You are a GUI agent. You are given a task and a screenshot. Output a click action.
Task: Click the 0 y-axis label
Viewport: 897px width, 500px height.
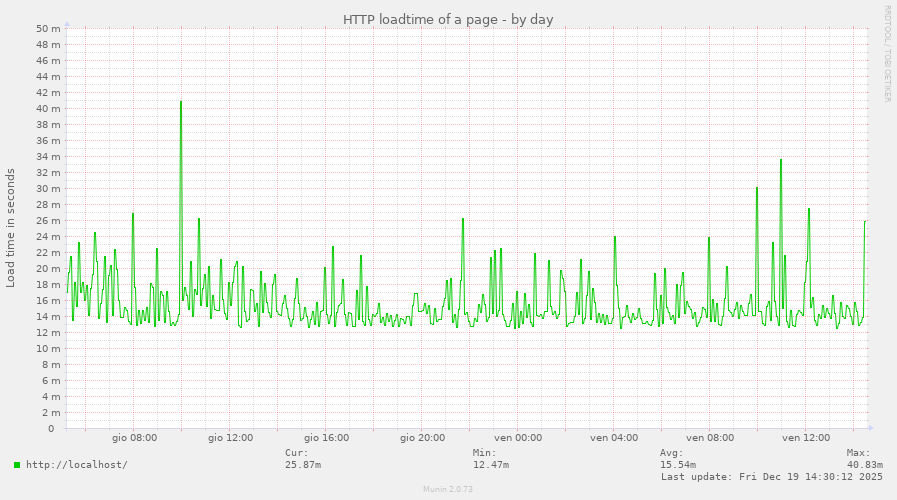[51, 428]
